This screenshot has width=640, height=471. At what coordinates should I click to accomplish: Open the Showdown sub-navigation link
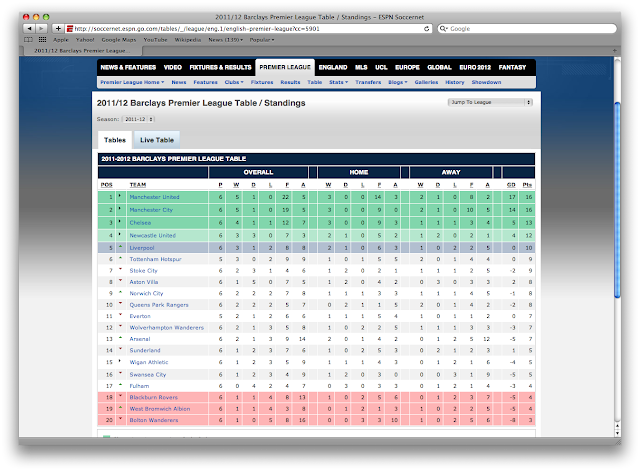(486, 82)
